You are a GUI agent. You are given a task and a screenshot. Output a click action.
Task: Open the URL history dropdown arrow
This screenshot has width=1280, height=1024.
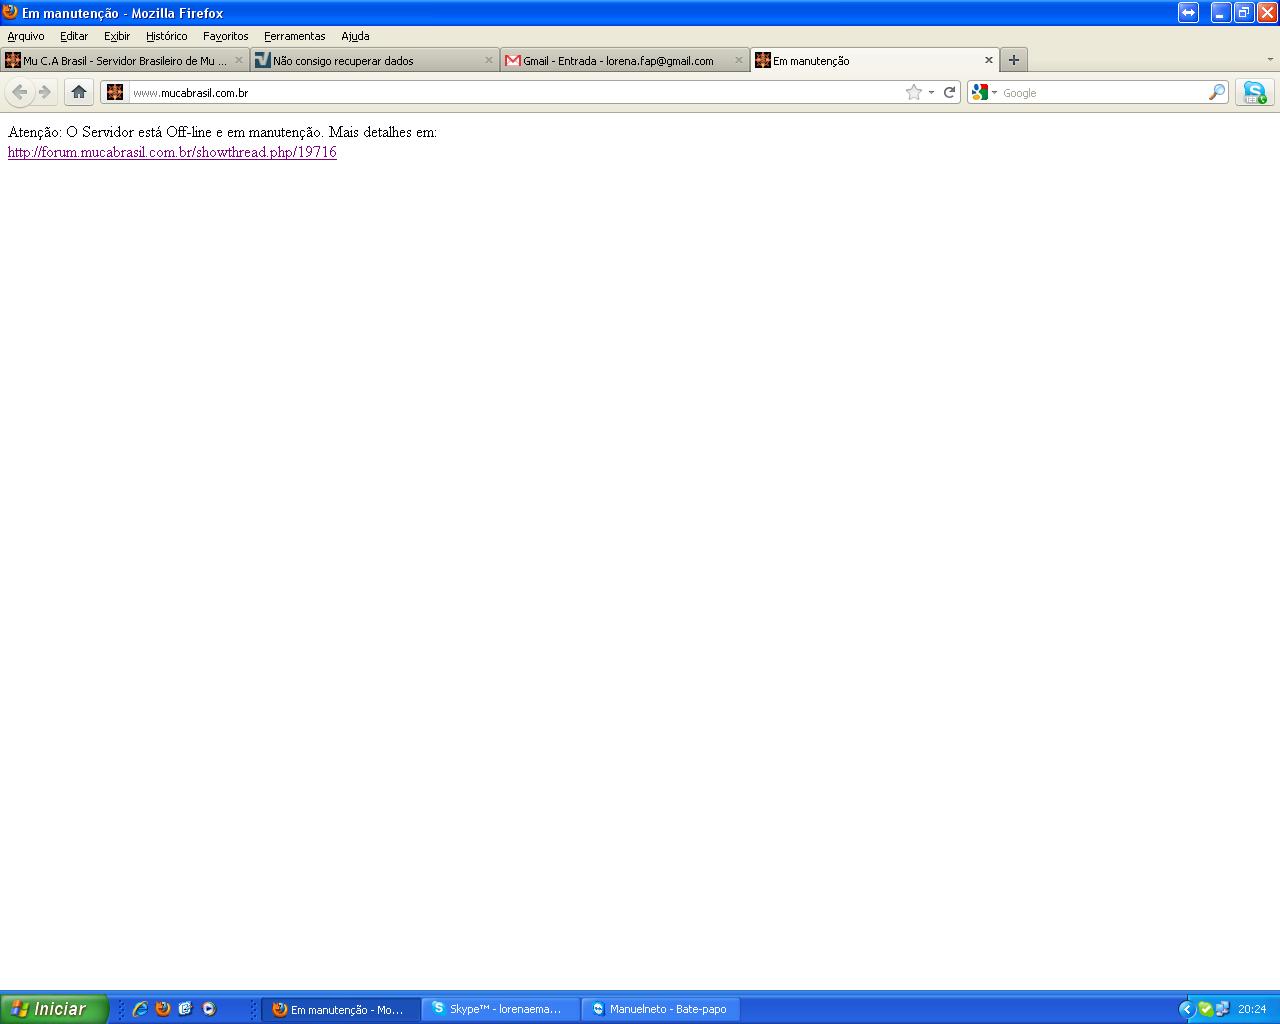pos(931,92)
